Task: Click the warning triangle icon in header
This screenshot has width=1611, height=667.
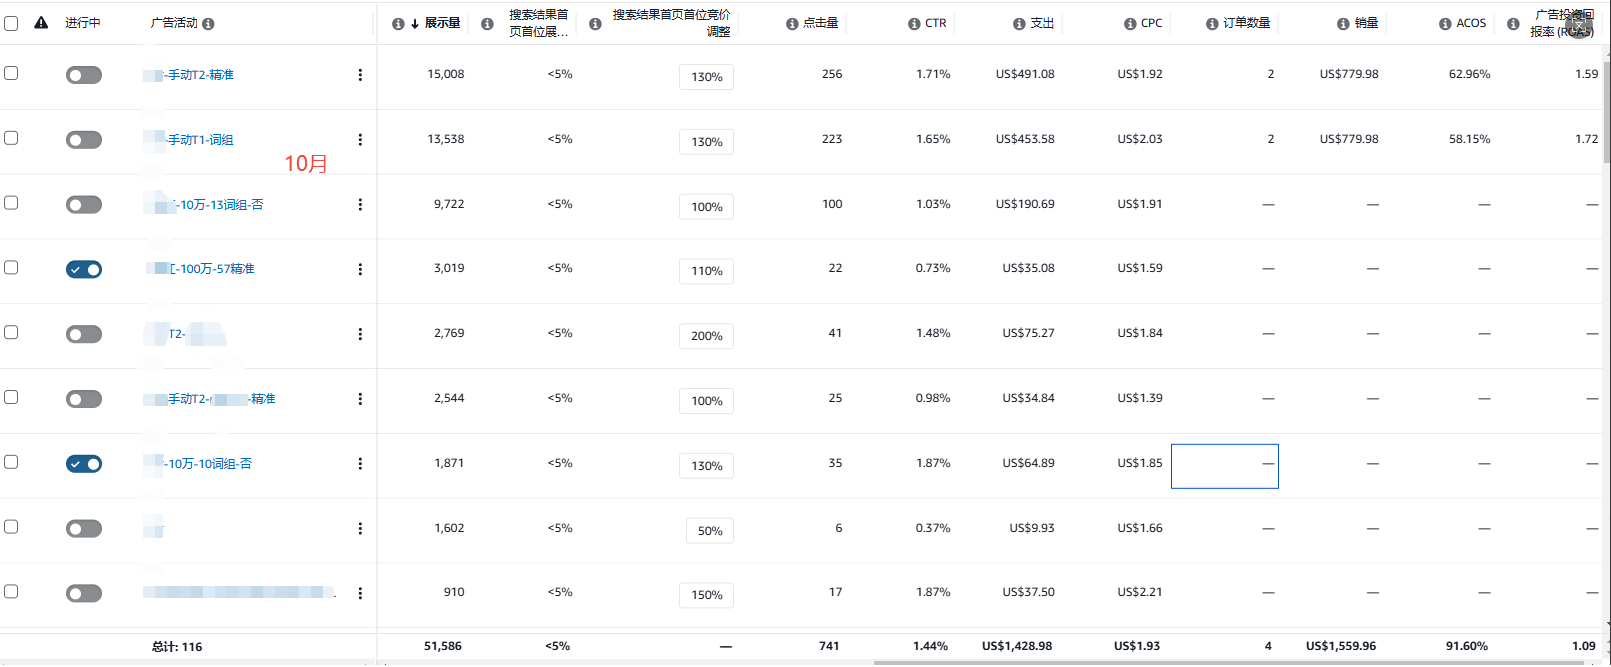Action: tap(41, 23)
